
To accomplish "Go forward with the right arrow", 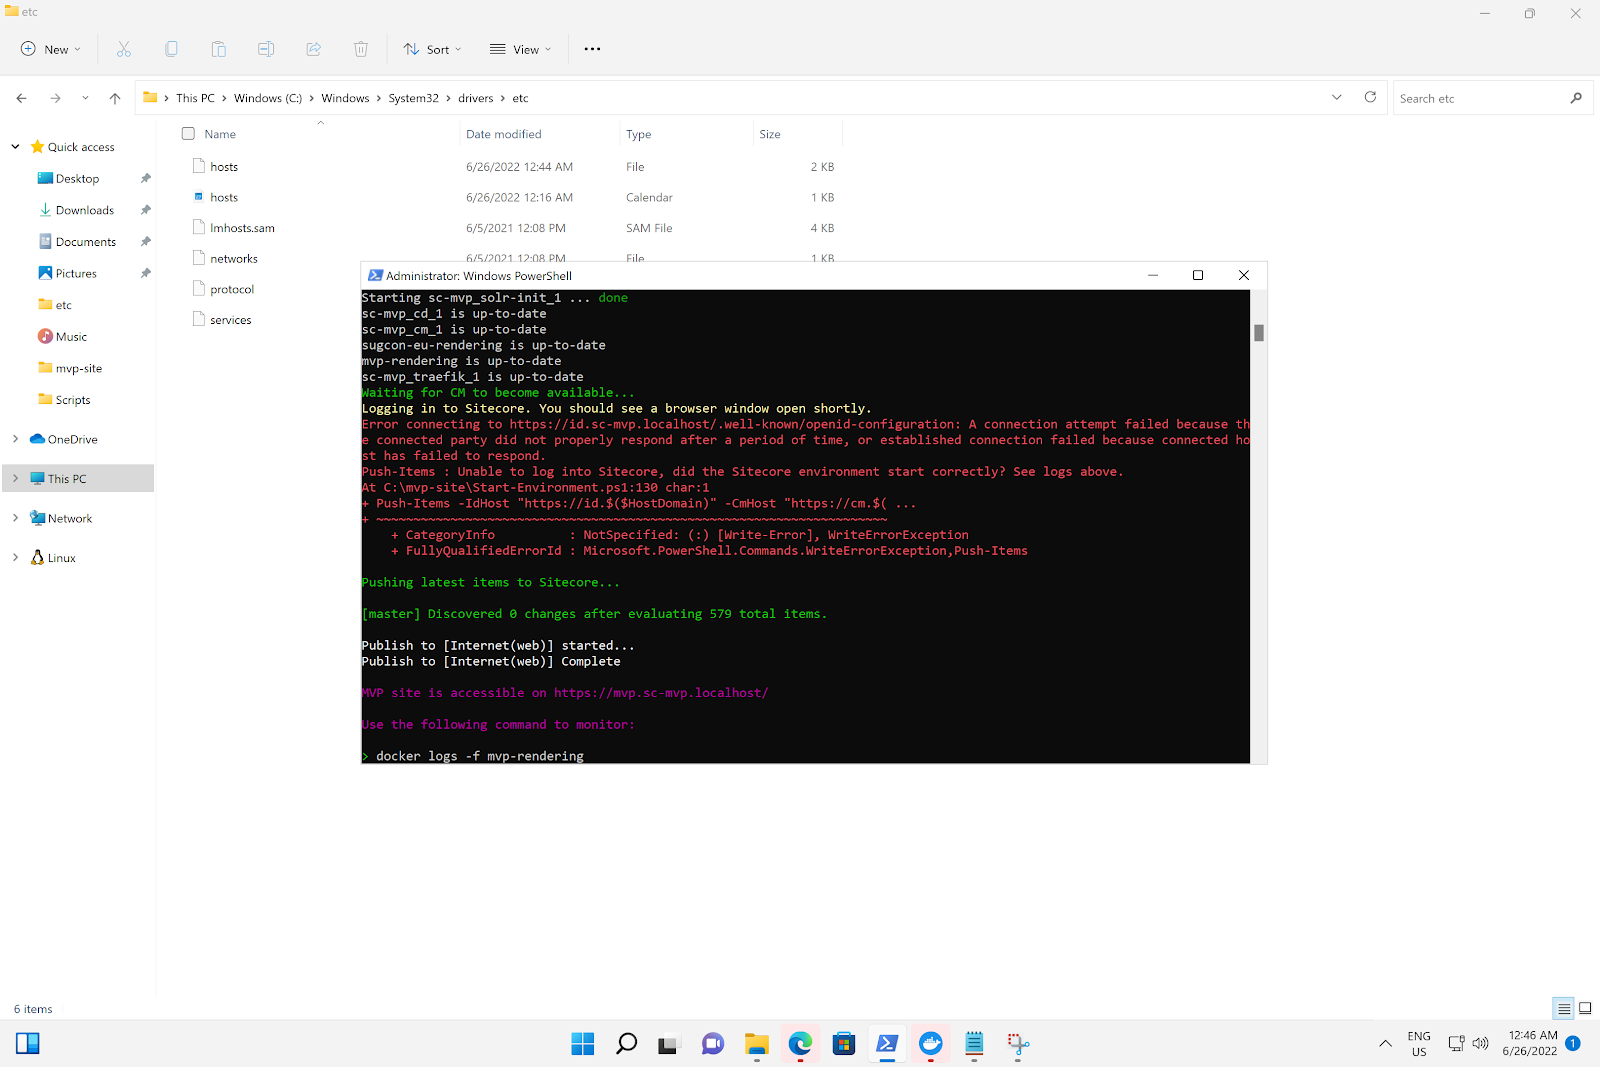I will 55,98.
